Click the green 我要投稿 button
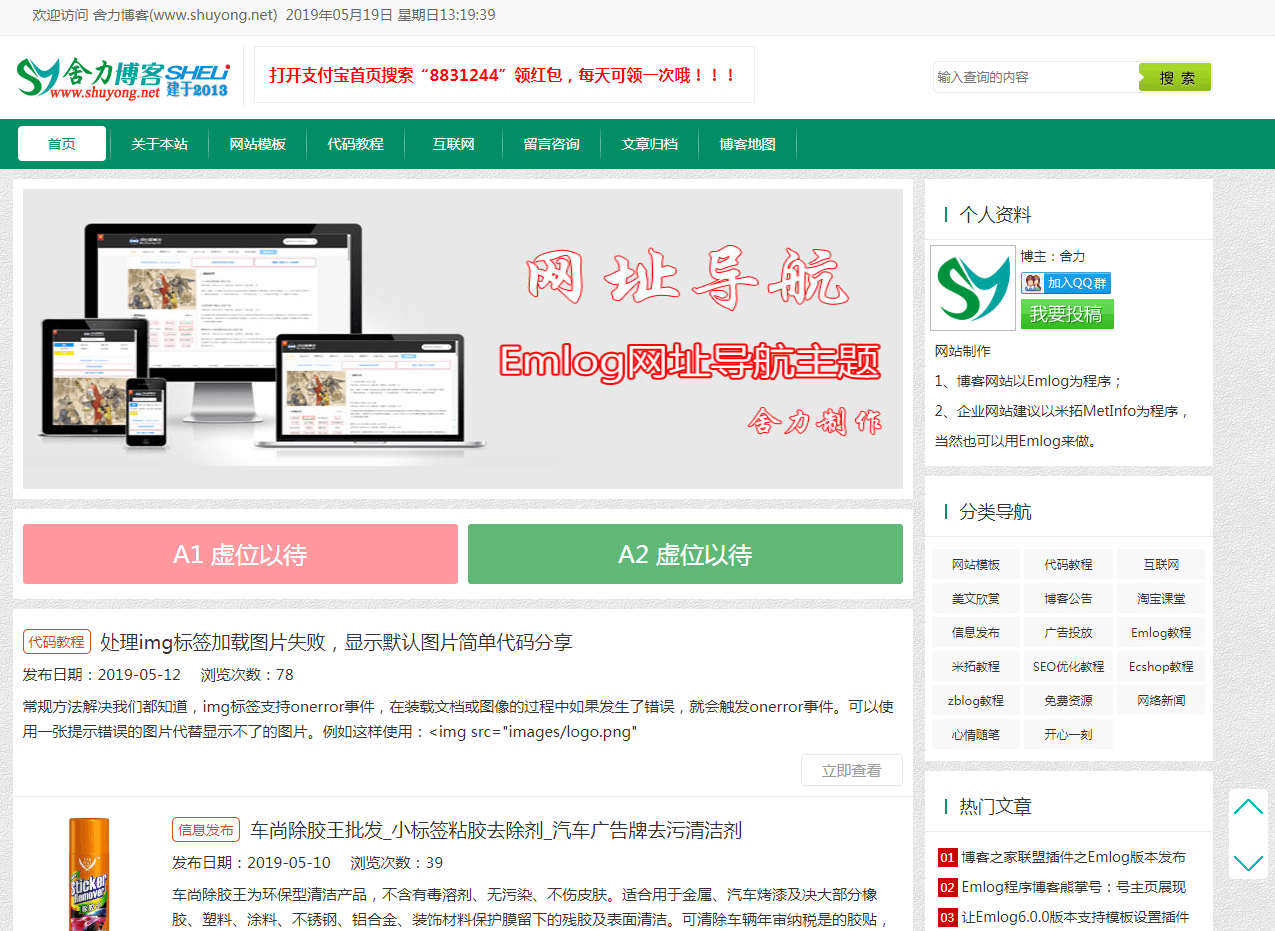 tap(1066, 314)
